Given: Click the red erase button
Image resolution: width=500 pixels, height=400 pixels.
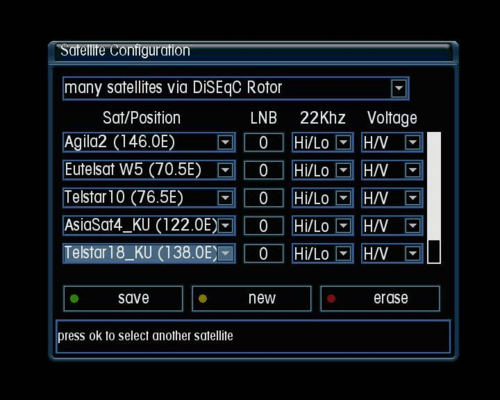Looking at the screenshot, I should pos(380,299).
